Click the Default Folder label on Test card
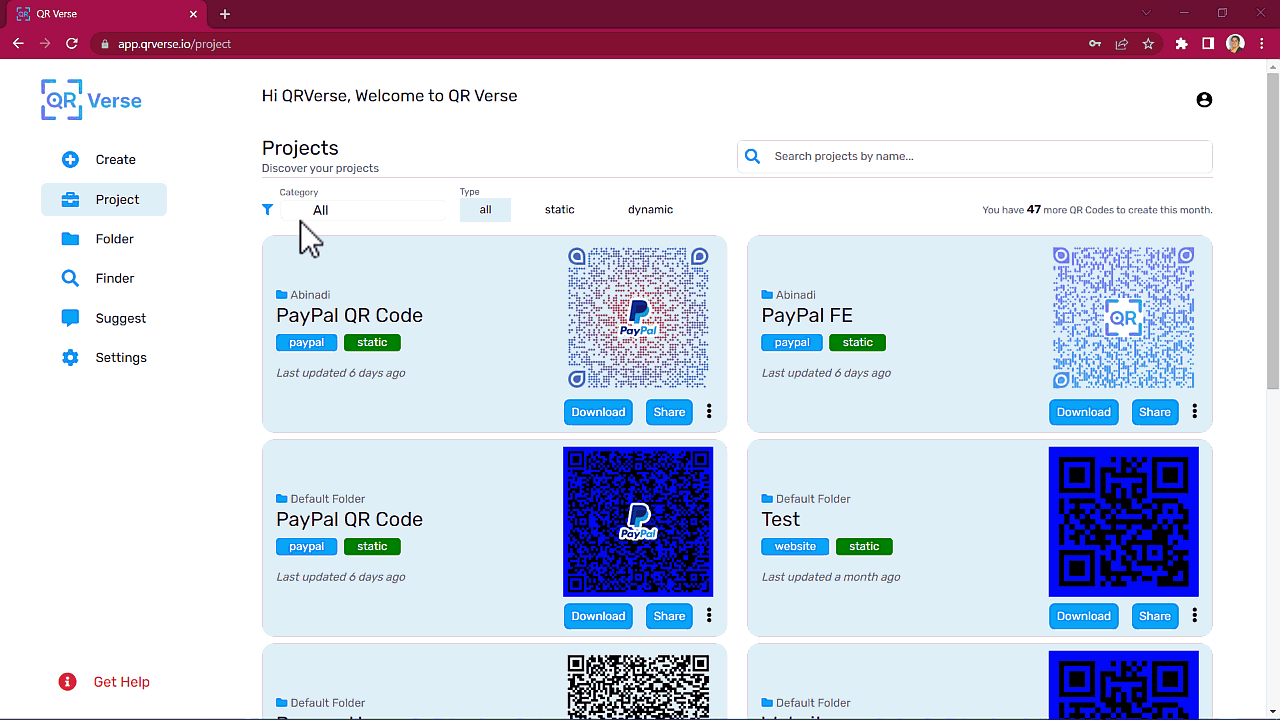1280x720 pixels. click(806, 499)
